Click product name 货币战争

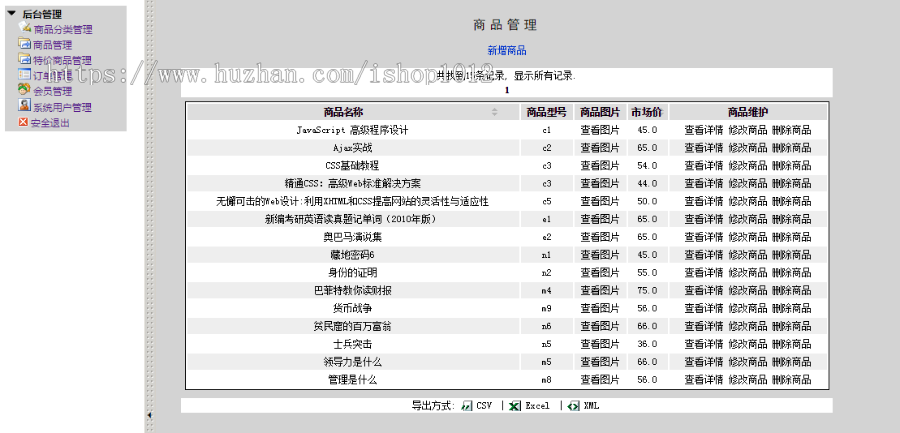click(352, 308)
